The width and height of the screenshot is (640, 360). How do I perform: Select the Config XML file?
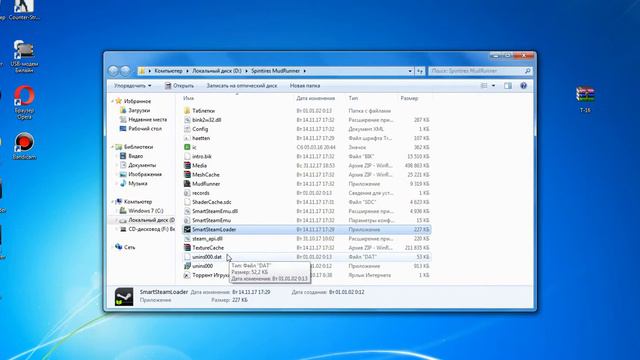[306, 129]
